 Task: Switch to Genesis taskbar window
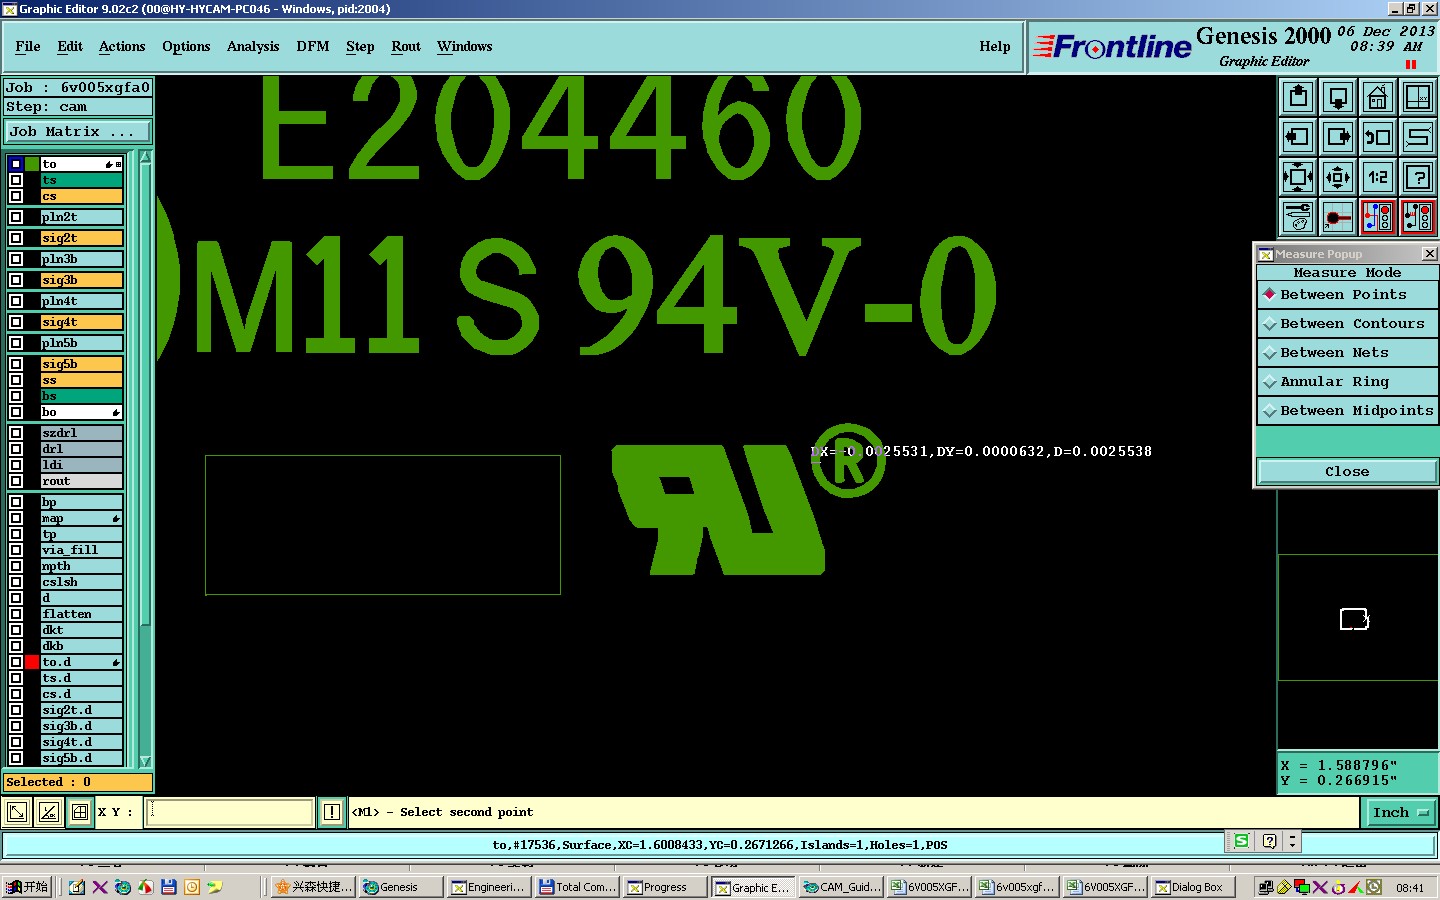point(401,887)
